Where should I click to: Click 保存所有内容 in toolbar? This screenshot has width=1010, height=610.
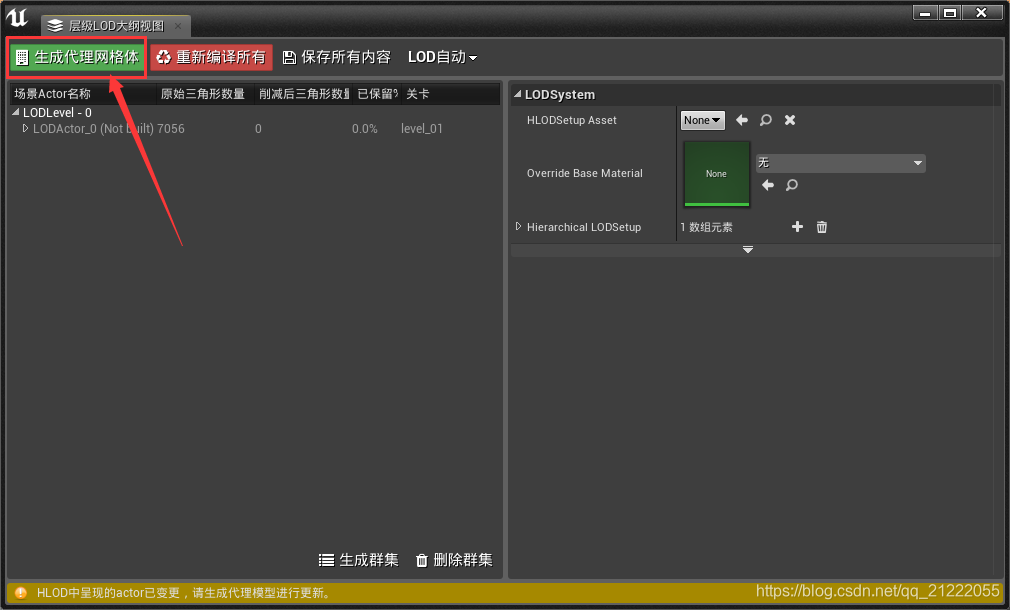click(x=337, y=57)
